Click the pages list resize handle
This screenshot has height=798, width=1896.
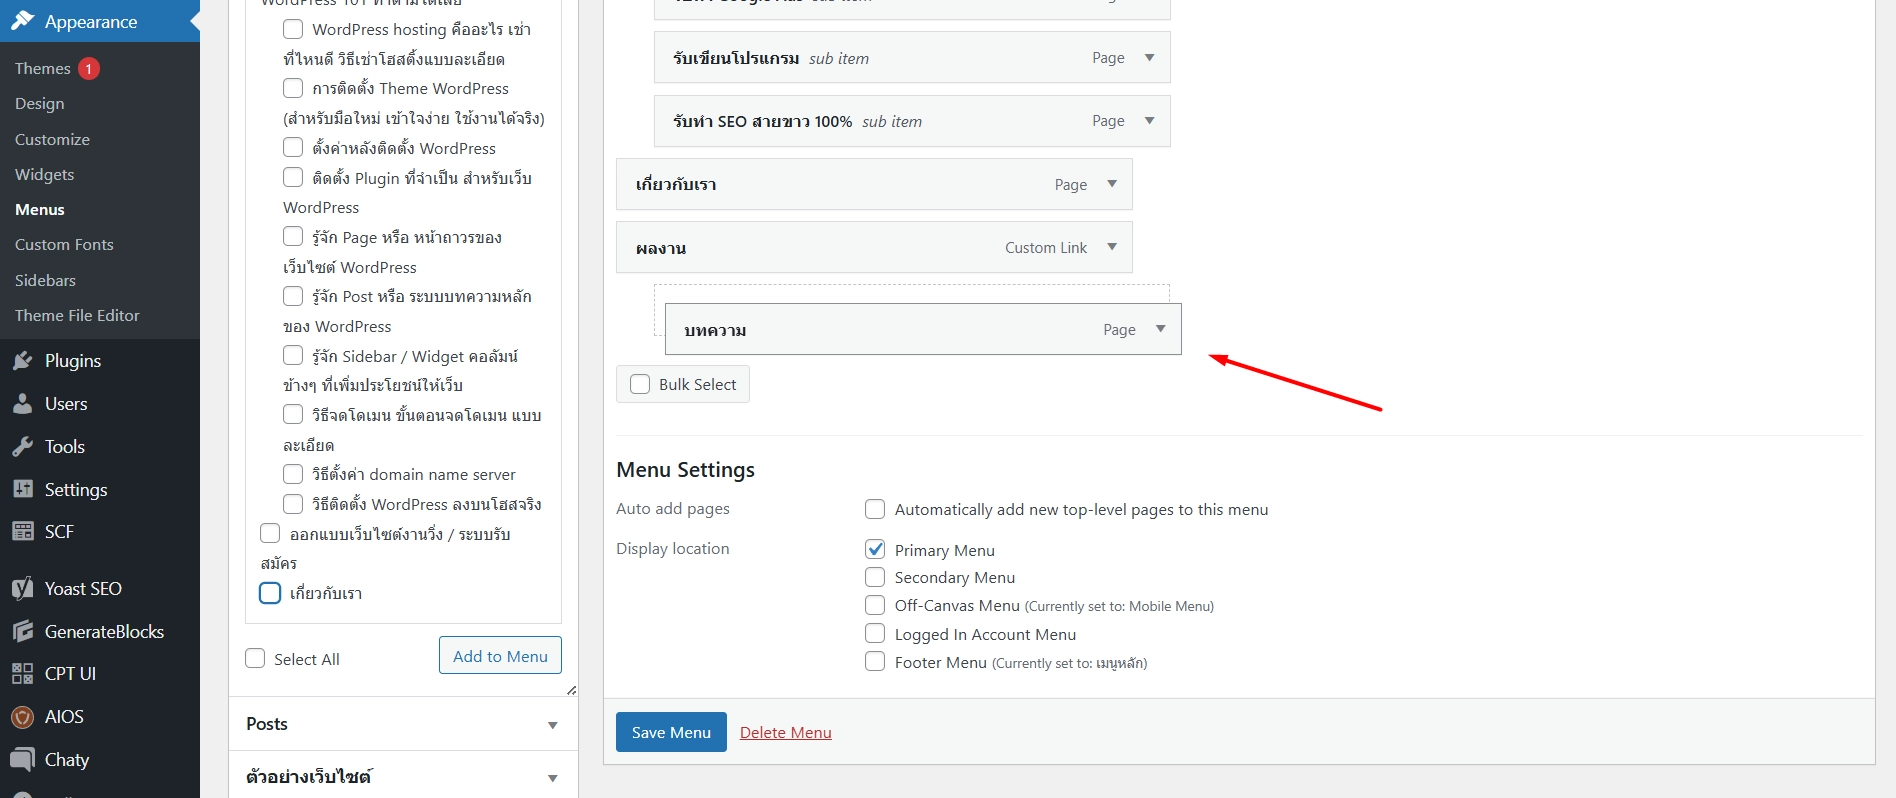(x=571, y=690)
